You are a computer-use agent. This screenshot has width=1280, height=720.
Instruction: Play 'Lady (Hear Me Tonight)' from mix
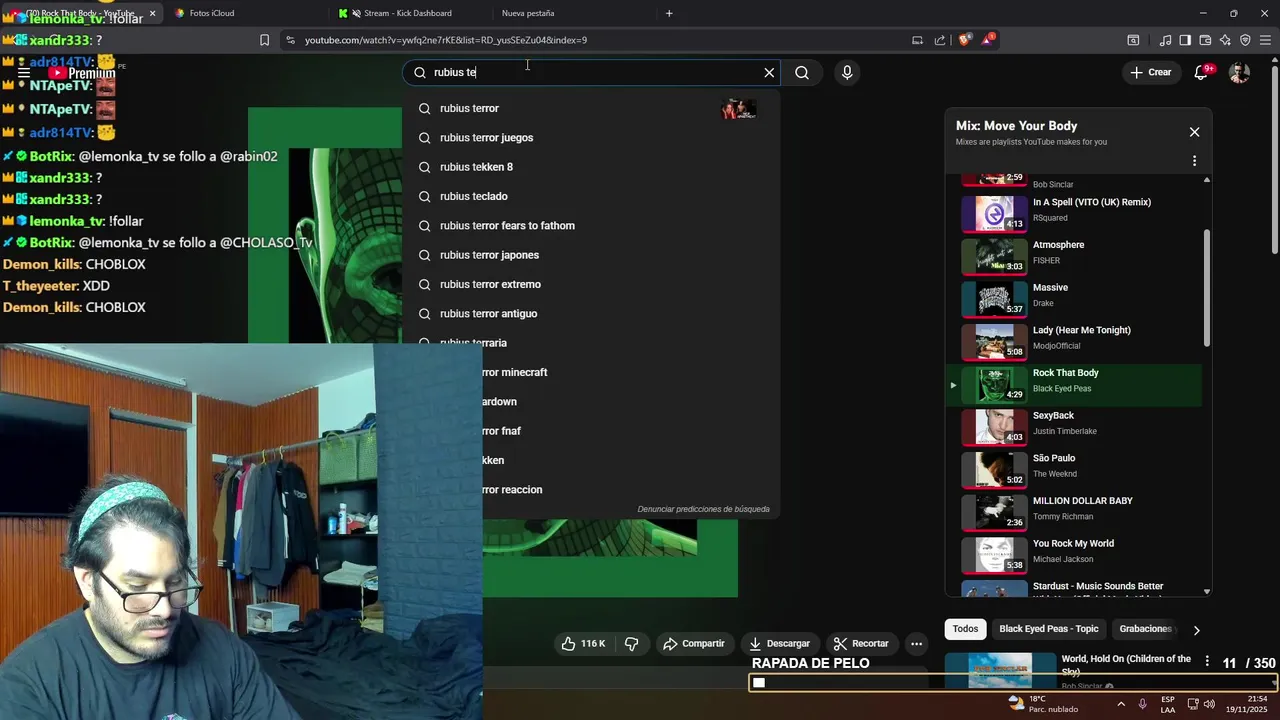pos(1073,341)
